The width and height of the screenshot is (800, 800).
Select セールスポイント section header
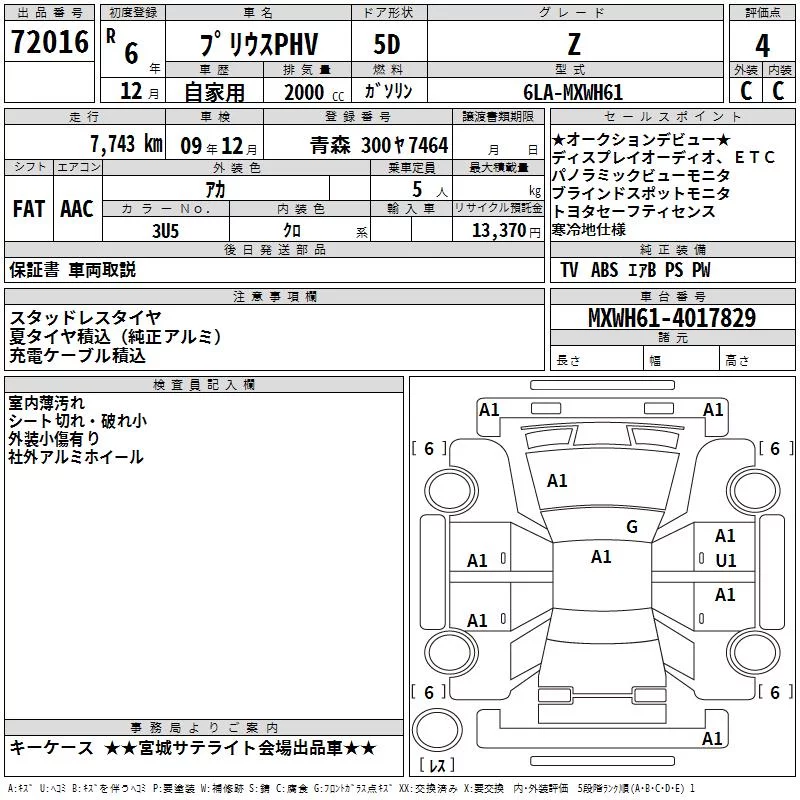[x=672, y=116]
